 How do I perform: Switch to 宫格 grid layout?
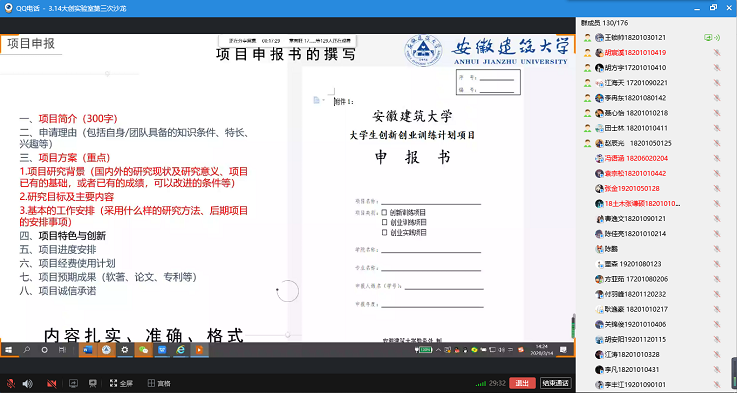tap(159, 384)
